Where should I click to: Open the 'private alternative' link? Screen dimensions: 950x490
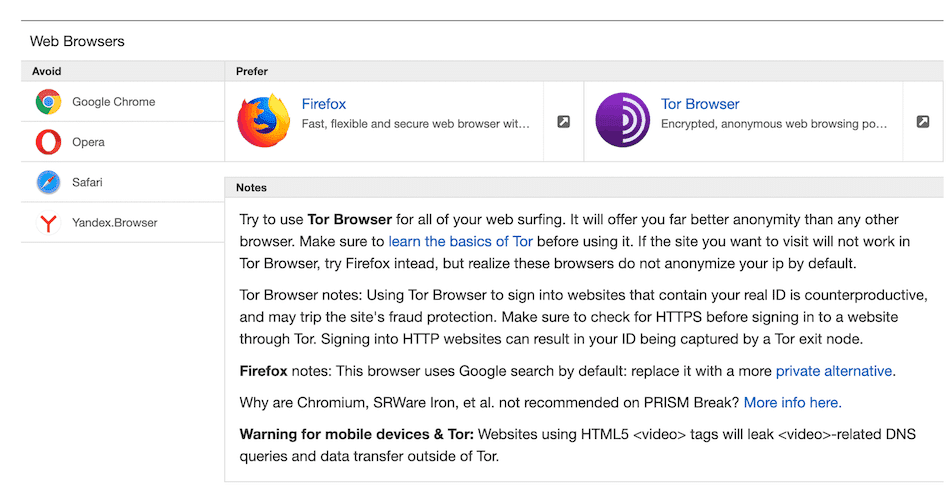(x=833, y=371)
